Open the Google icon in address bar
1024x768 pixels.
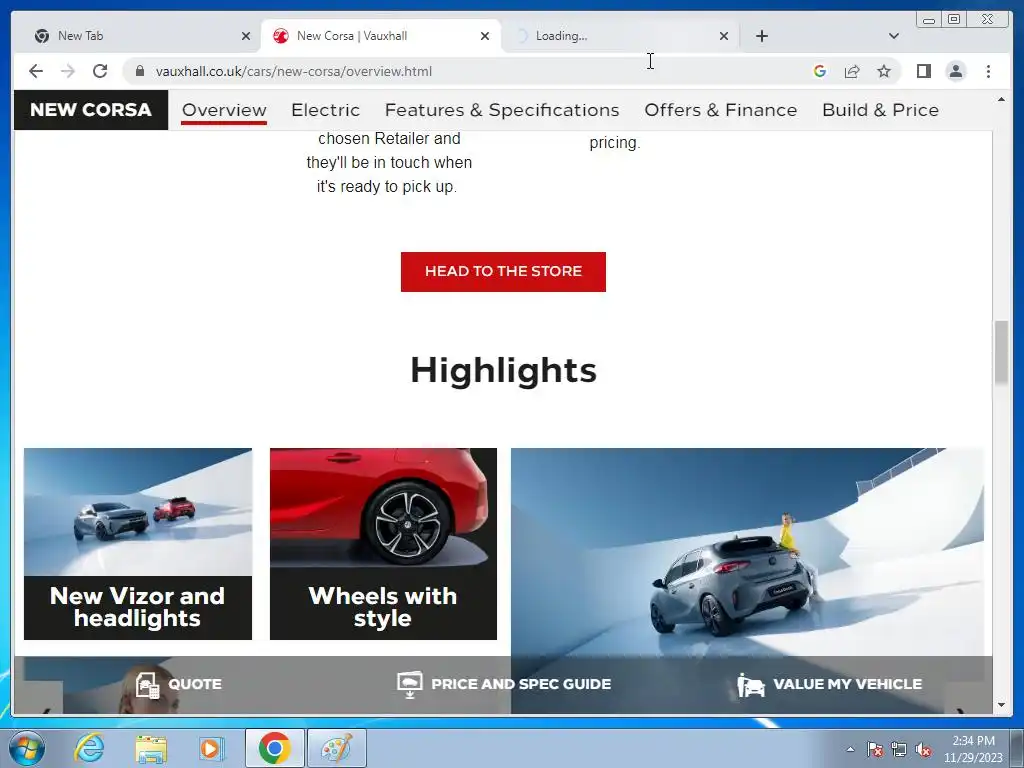pyautogui.click(x=820, y=71)
